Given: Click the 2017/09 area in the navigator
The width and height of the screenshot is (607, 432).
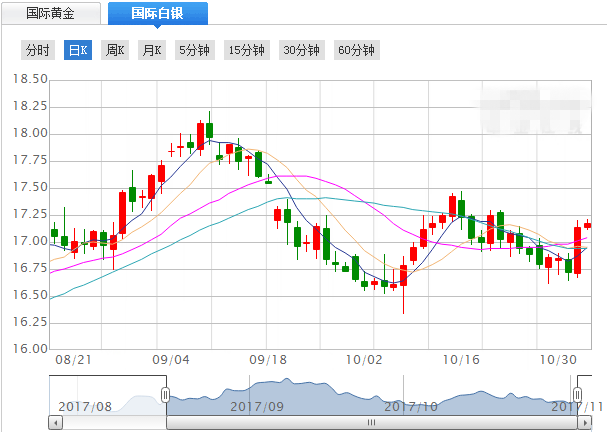Looking at the screenshot, I should (x=259, y=406).
